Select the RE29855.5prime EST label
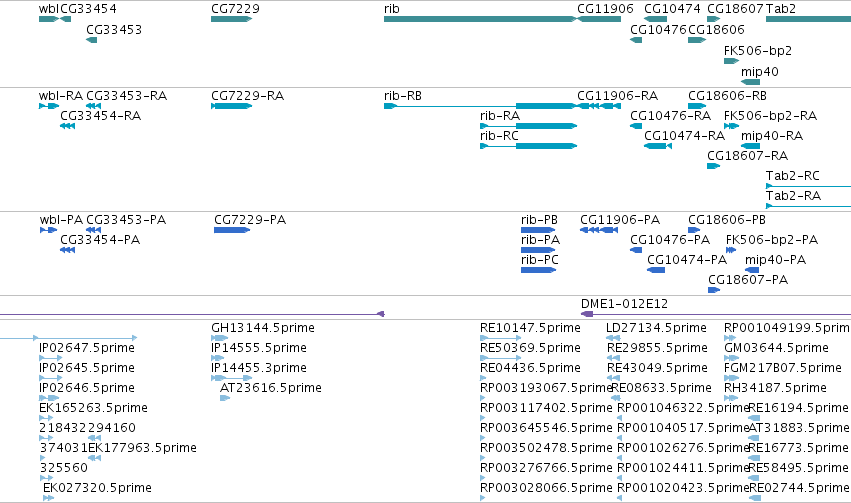The height and width of the screenshot is (503, 851). point(657,348)
